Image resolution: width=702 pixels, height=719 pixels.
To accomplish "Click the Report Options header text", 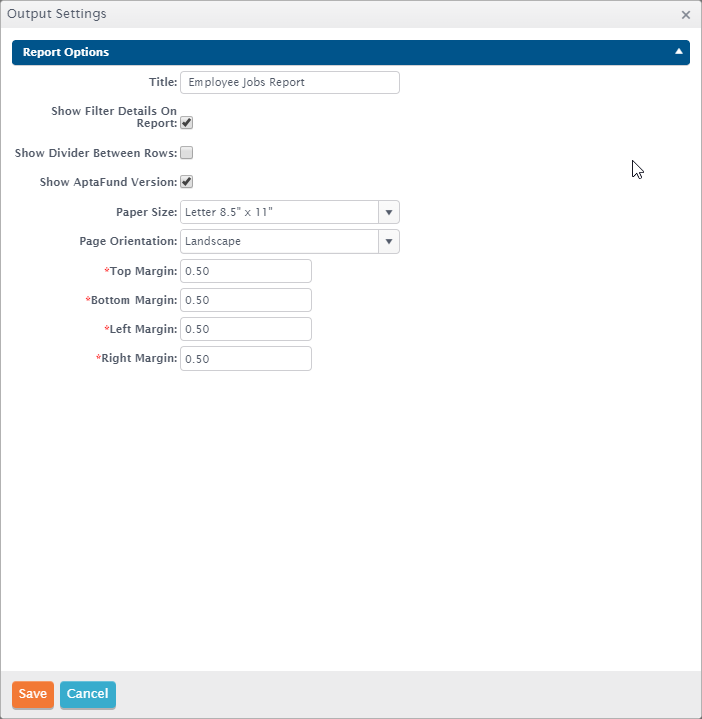I will pos(66,52).
